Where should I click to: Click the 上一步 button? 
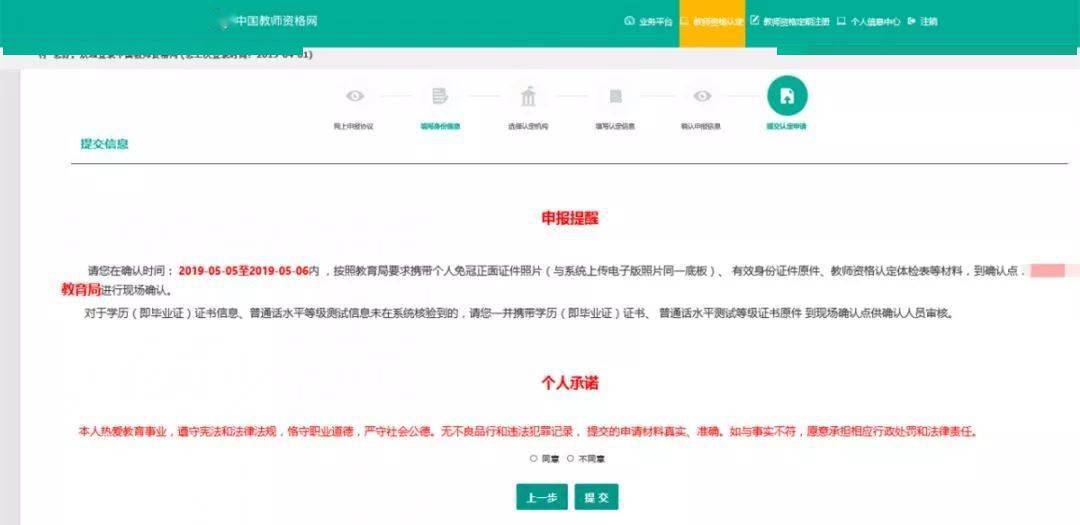(x=541, y=497)
